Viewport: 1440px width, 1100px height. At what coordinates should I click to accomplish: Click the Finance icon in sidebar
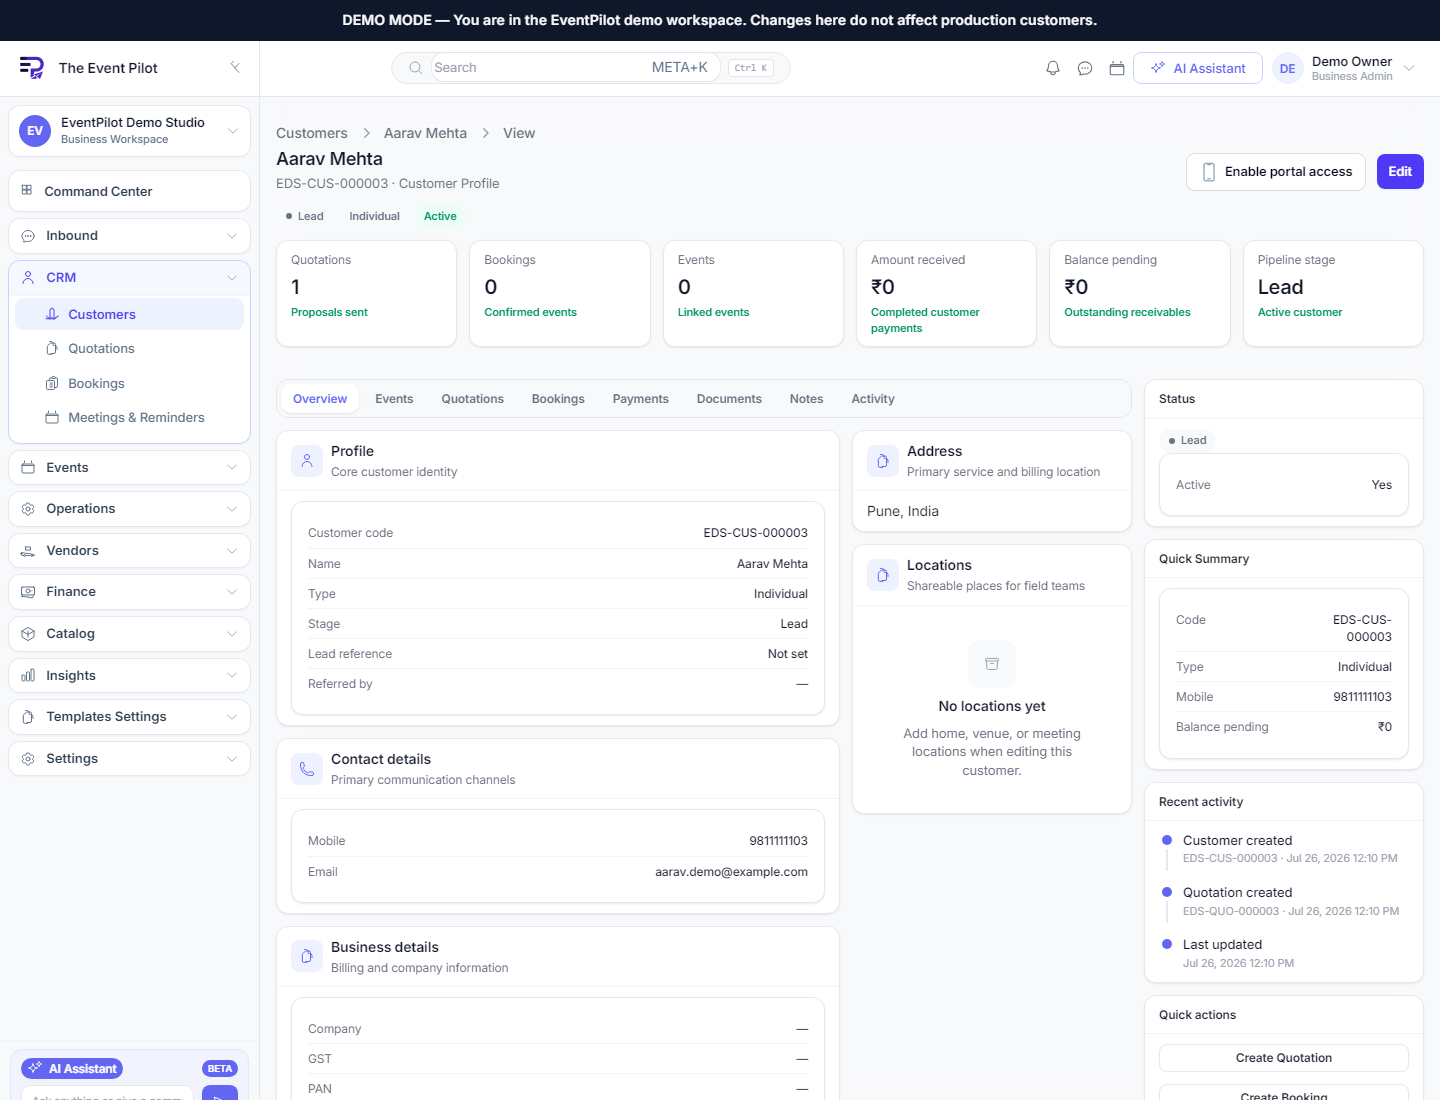28,592
